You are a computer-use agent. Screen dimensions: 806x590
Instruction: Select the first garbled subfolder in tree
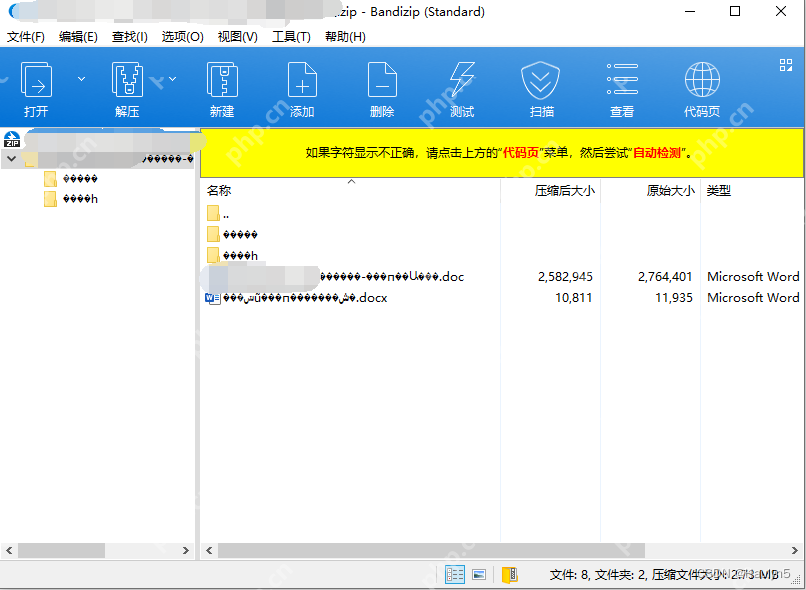coord(71,179)
